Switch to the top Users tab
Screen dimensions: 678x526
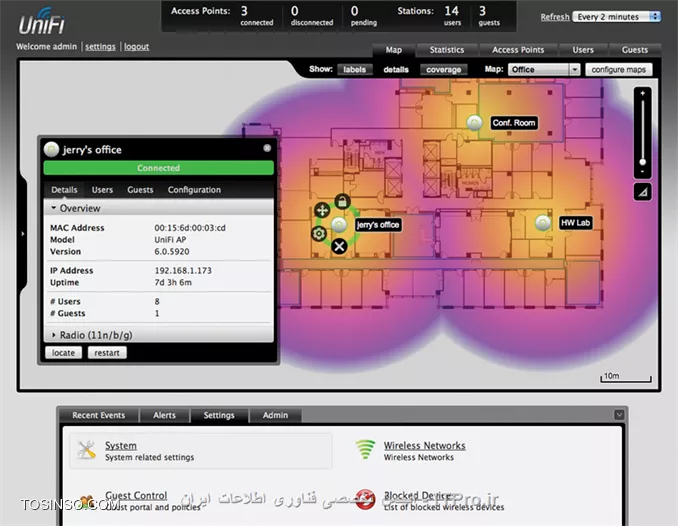pyautogui.click(x=583, y=50)
